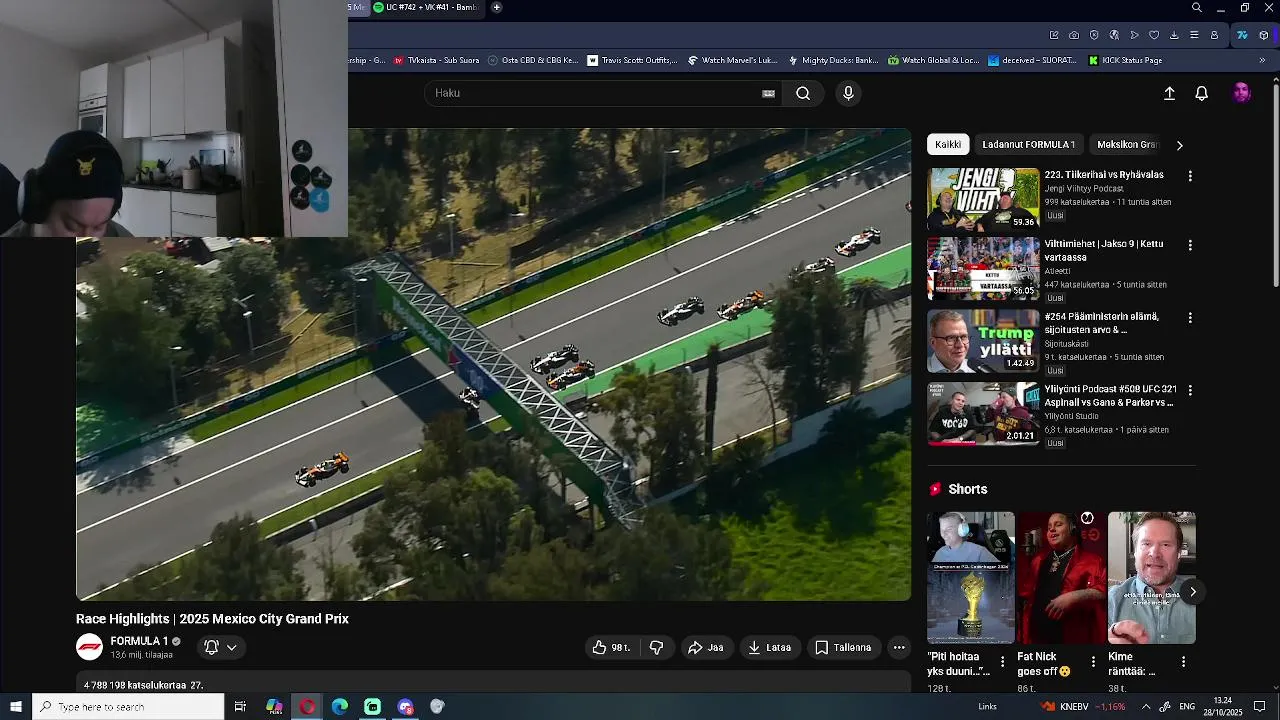Click browser snapshot camera icon in address bar

1074,35
